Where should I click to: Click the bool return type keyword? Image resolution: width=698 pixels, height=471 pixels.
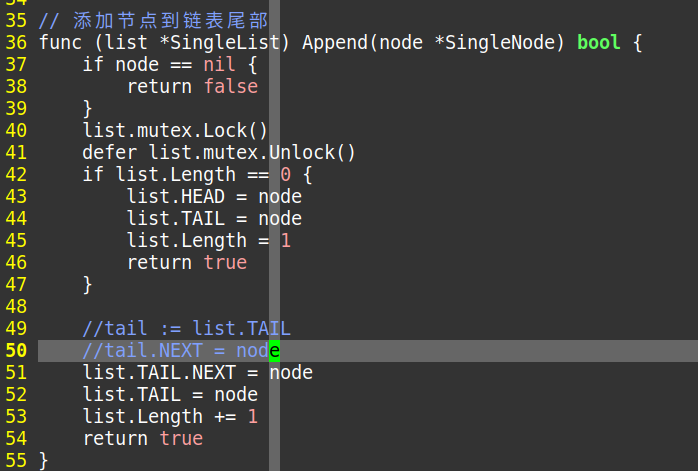tap(598, 43)
